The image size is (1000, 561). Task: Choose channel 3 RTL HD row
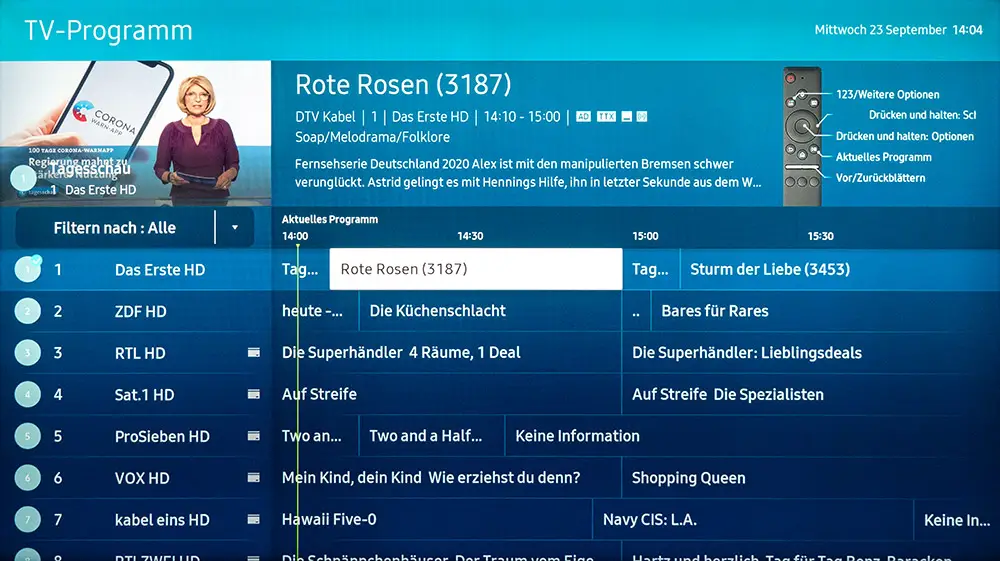pos(135,353)
